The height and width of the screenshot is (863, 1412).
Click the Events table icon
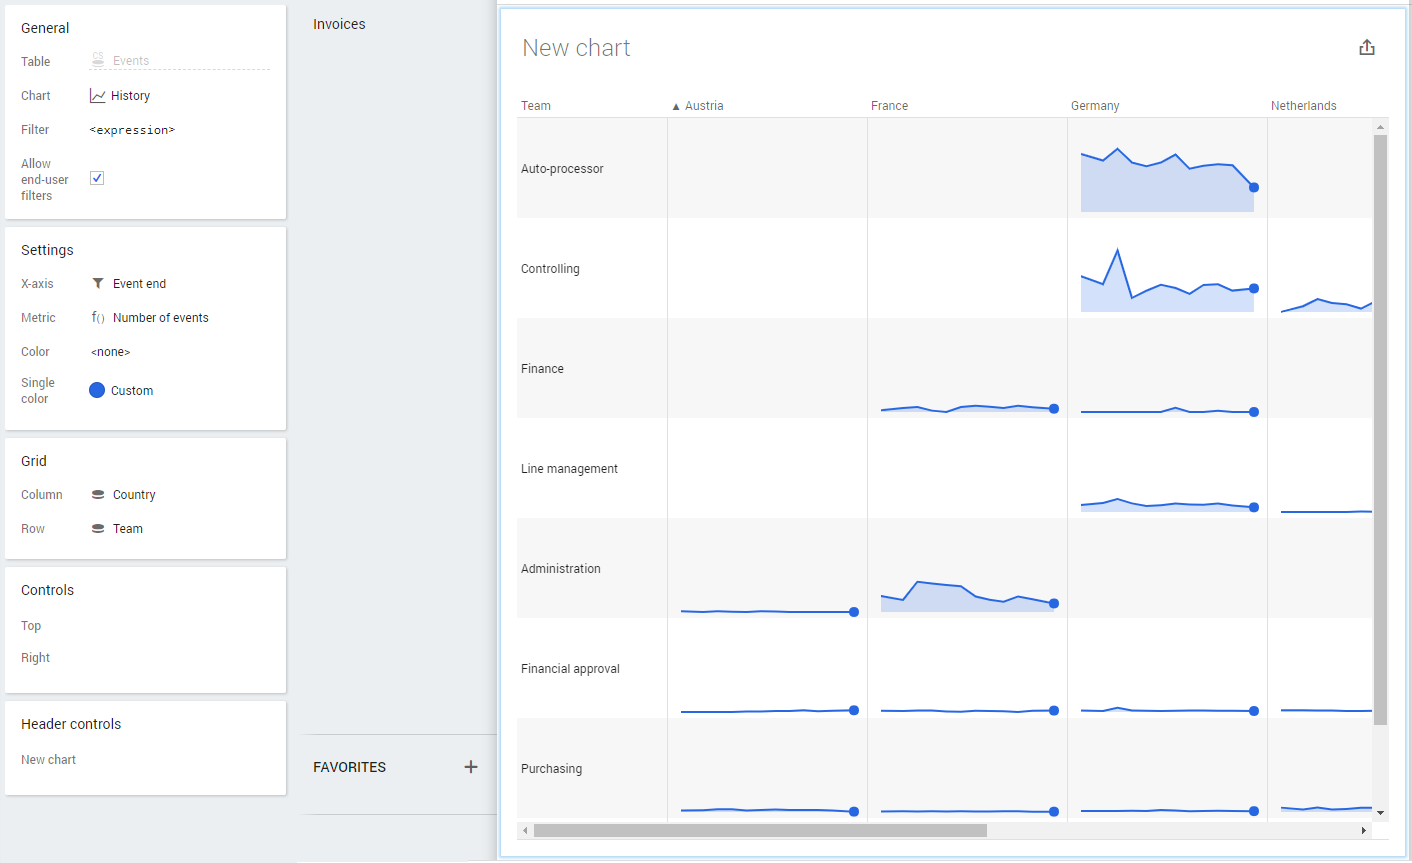point(98,61)
